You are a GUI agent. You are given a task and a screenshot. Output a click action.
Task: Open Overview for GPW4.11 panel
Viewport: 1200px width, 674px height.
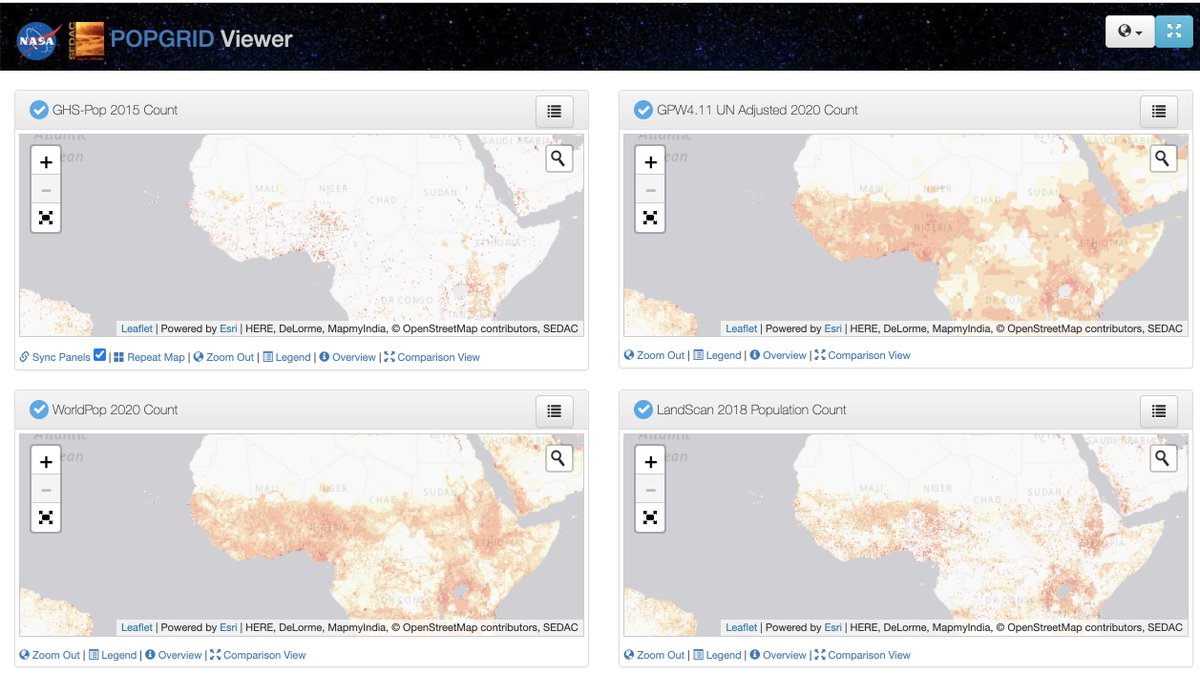[x=778, y=355]
